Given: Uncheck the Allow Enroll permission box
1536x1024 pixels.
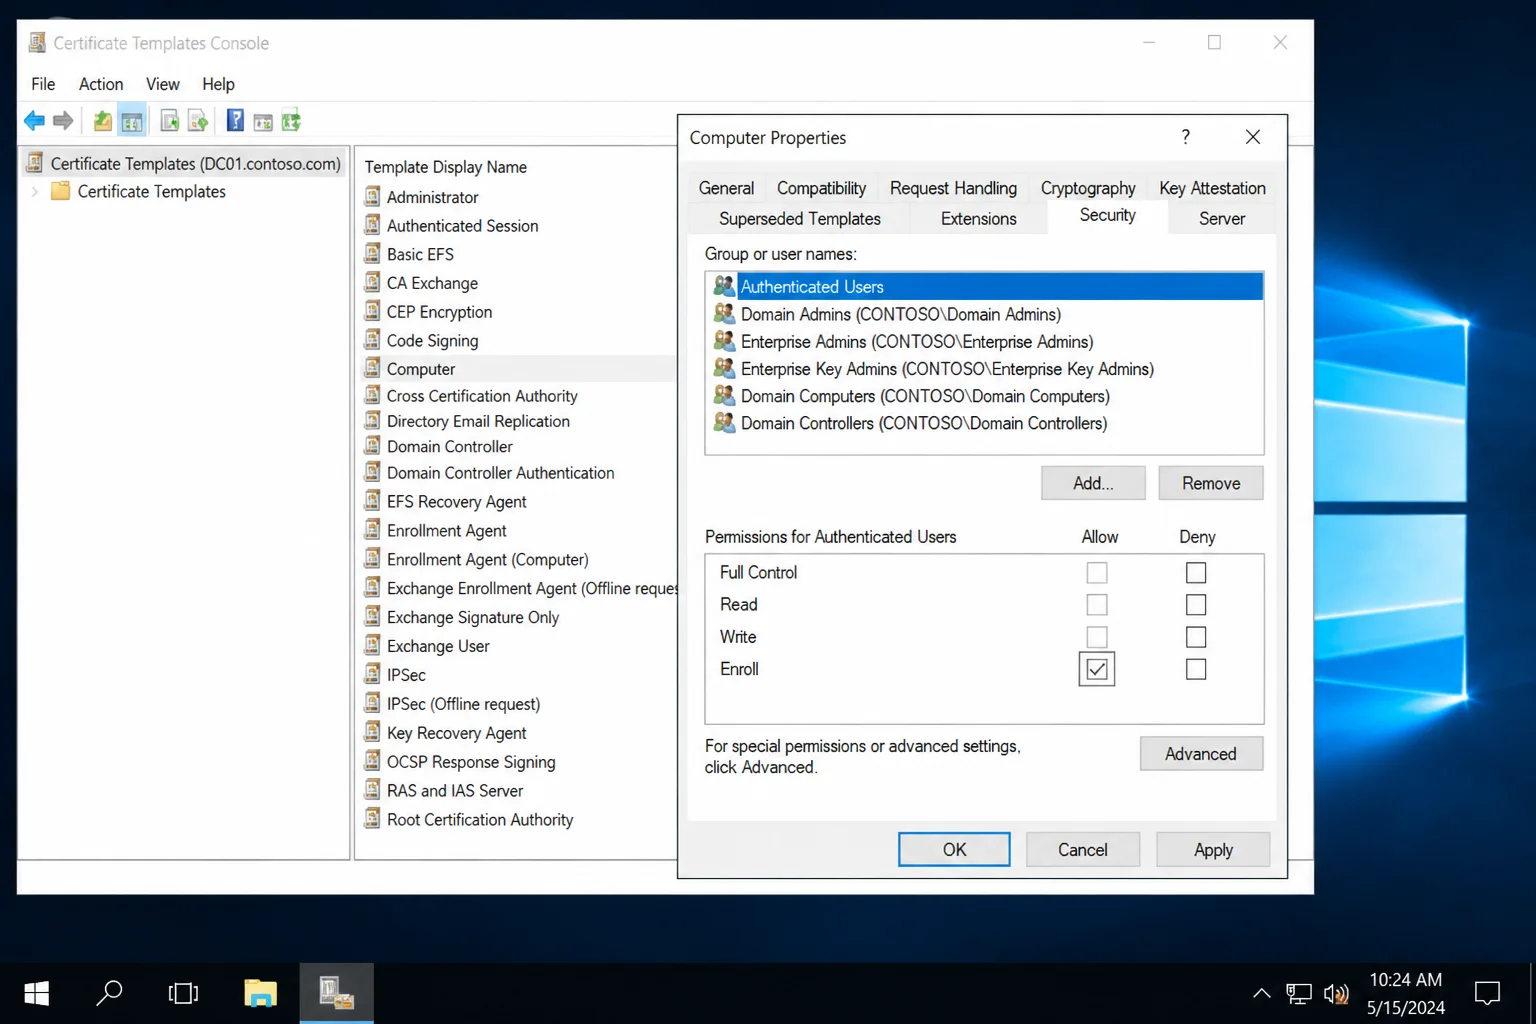Looking at the screenshot, I should click(x=1097, y=669).
